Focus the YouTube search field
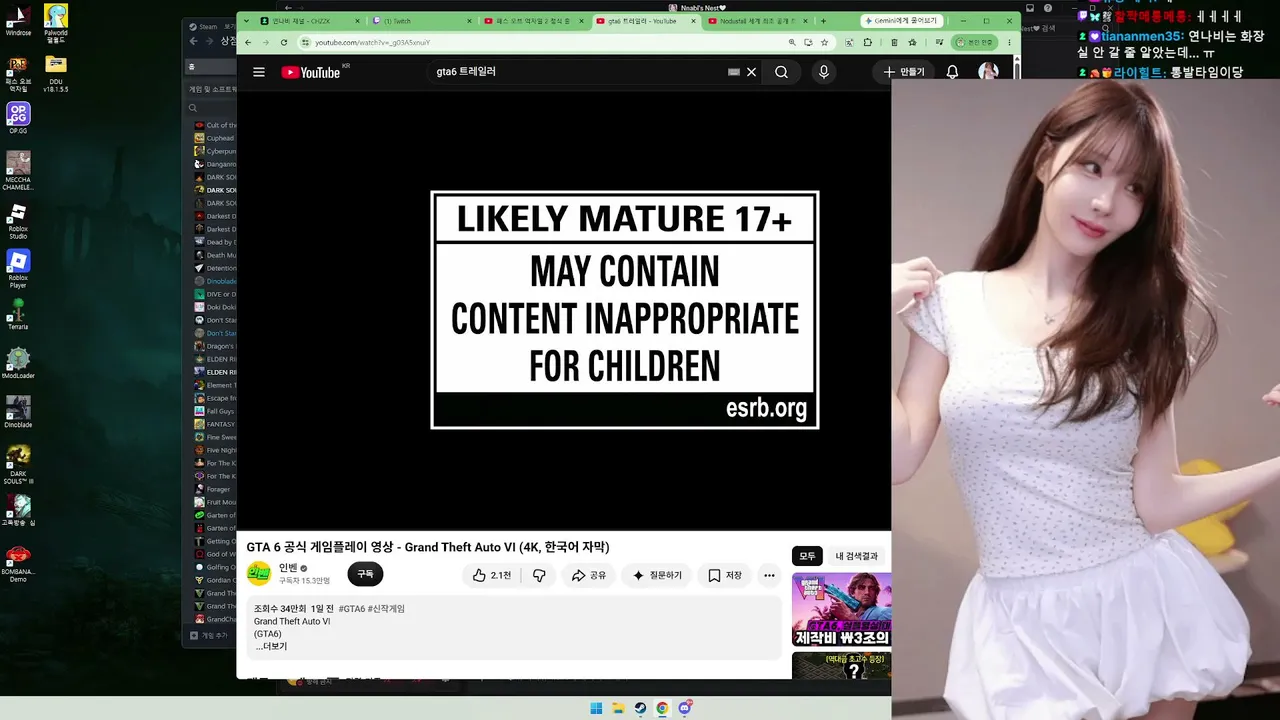 580,72
